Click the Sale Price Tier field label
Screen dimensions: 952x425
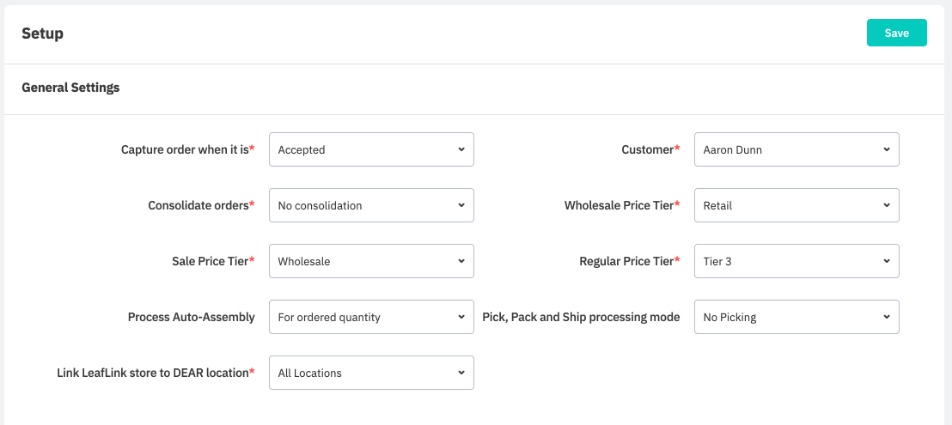pos(208,262)
